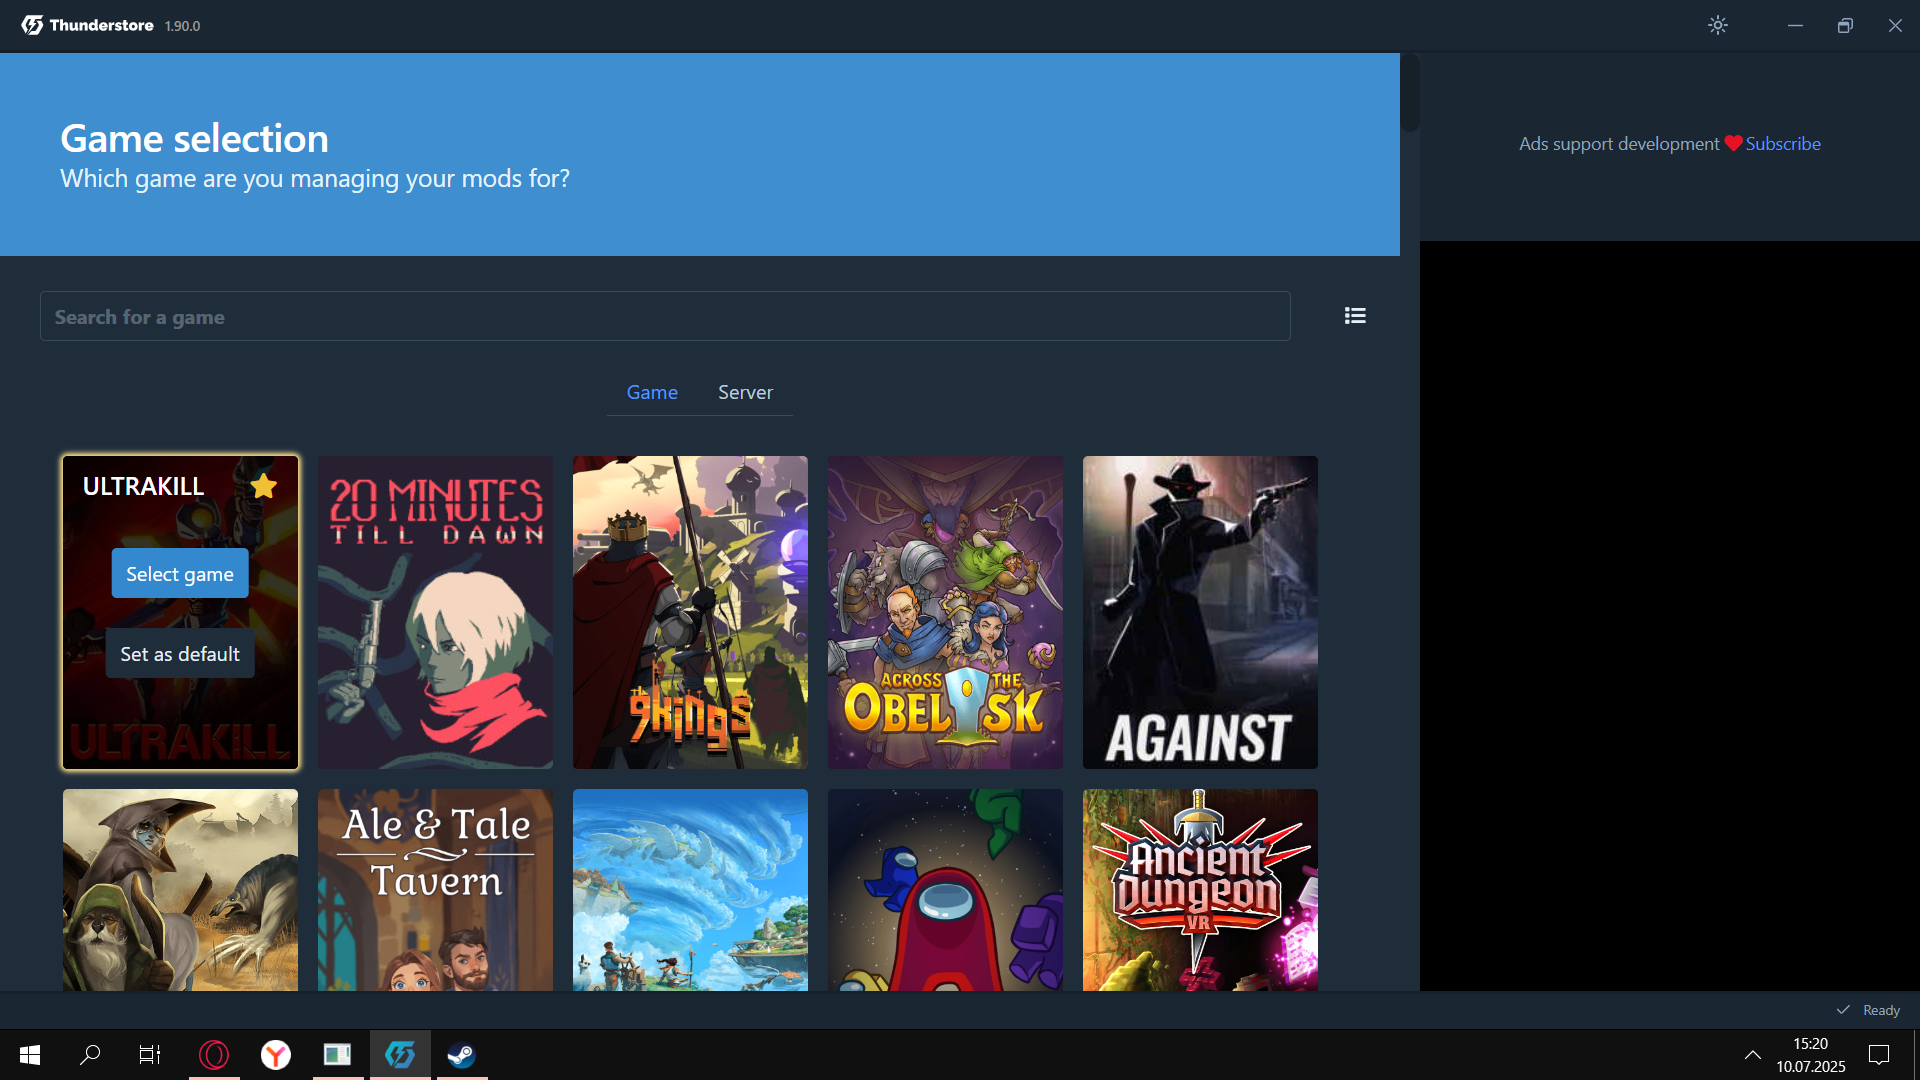1920x1080 pixels.
Task: Choose the hooded wizard and beast card
Action: pos(180,890)
